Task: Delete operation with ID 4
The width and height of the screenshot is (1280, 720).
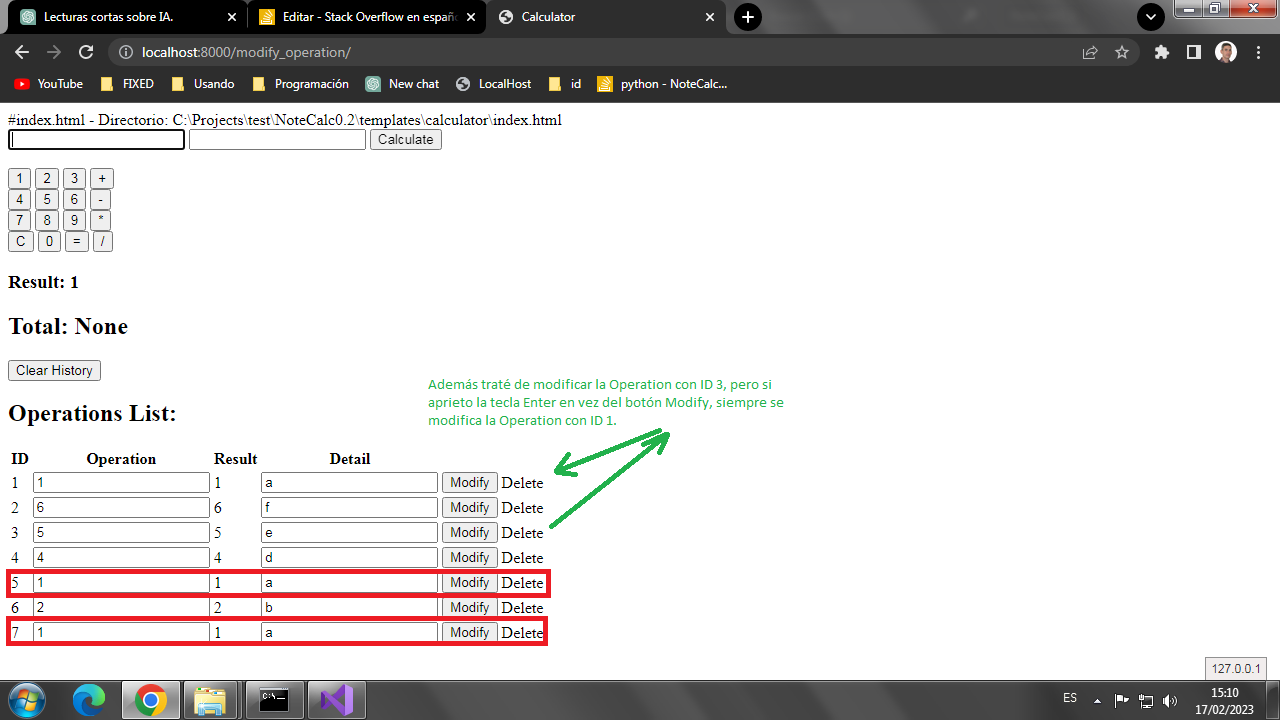Action: click(x=522, y=558)
